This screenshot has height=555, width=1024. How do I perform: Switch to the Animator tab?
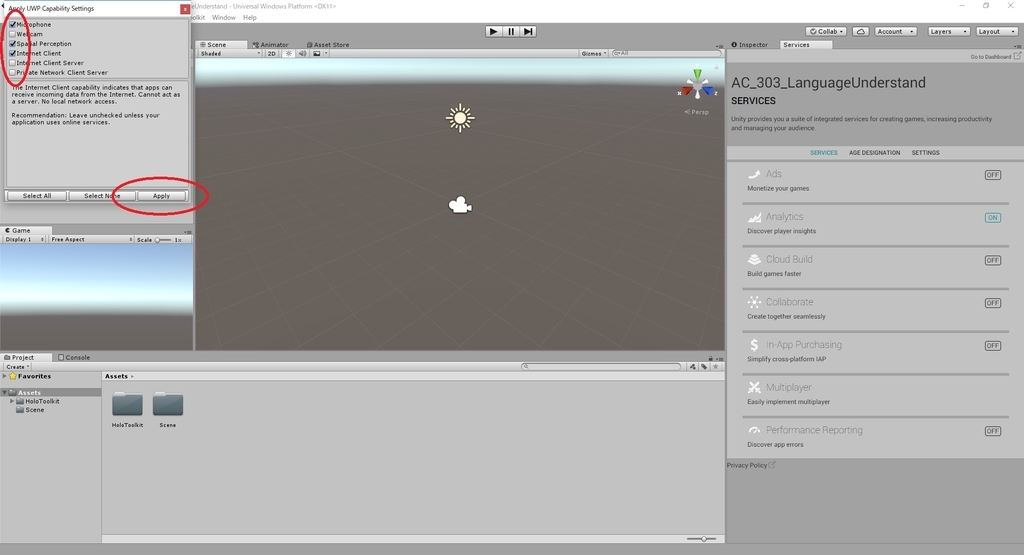[x=270, y=45]
